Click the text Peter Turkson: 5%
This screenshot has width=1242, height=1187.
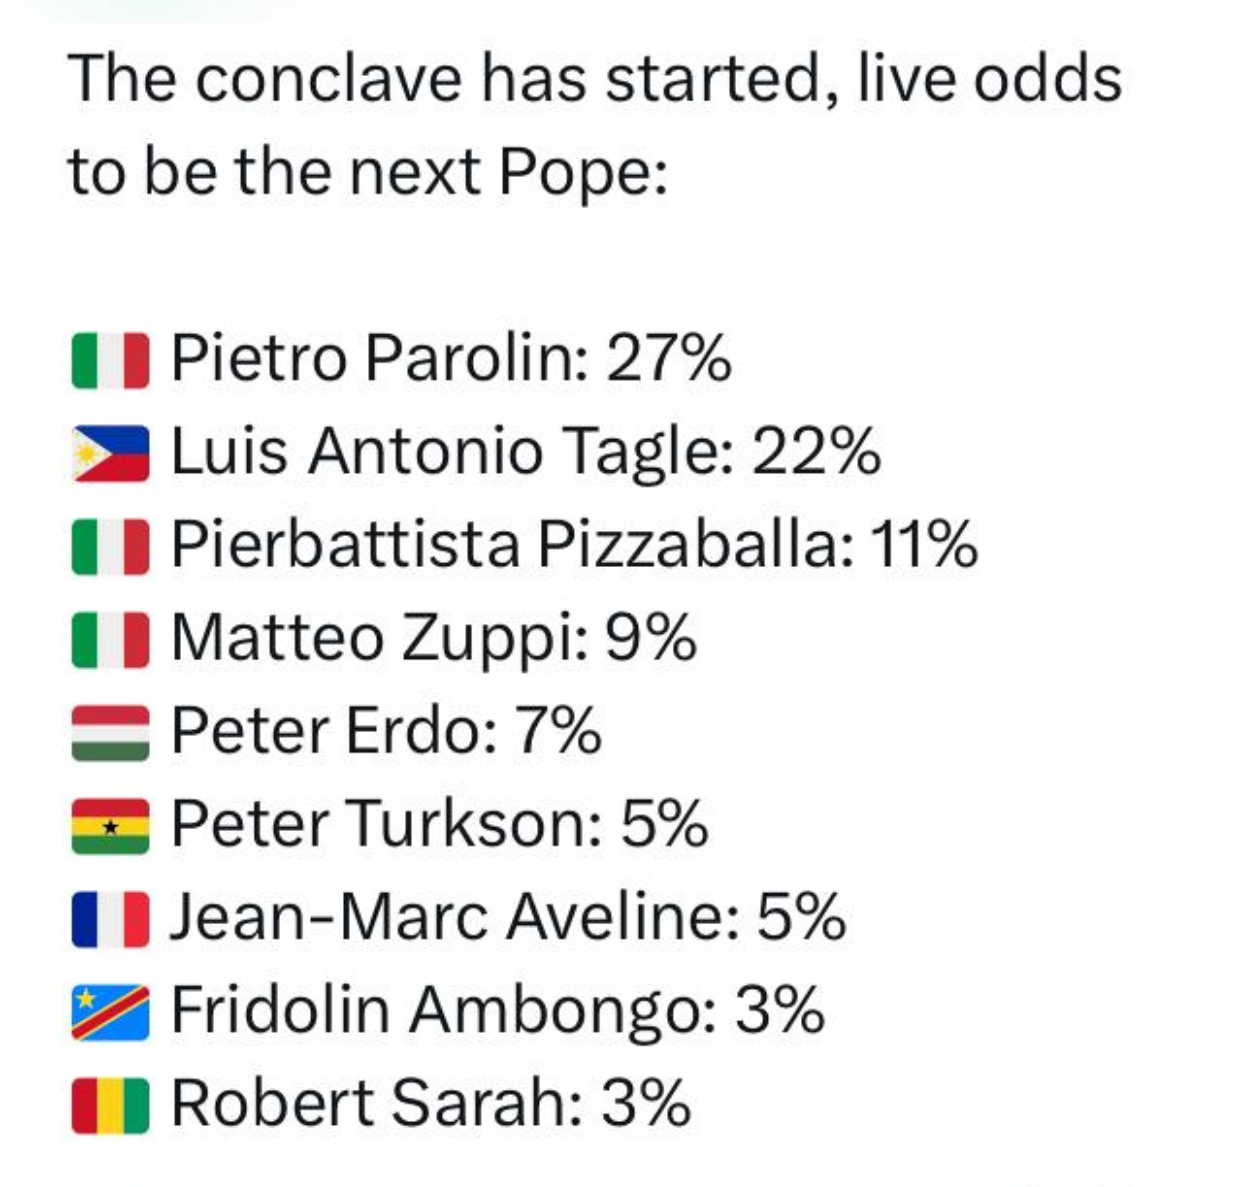(440, 824)
